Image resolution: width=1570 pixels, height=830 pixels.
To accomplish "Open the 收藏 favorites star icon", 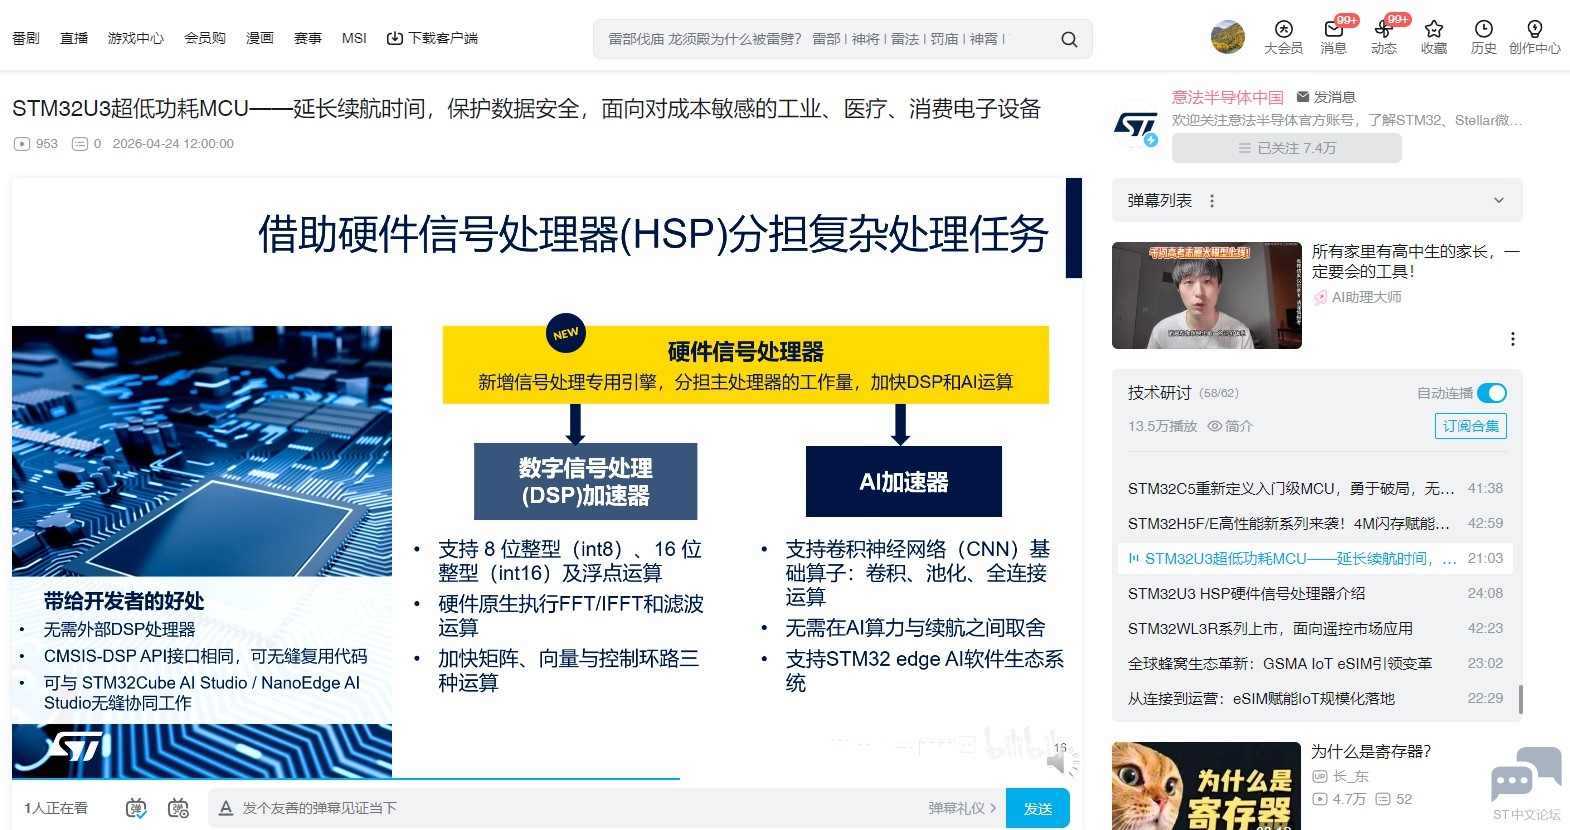I will tap(1434, 30).
